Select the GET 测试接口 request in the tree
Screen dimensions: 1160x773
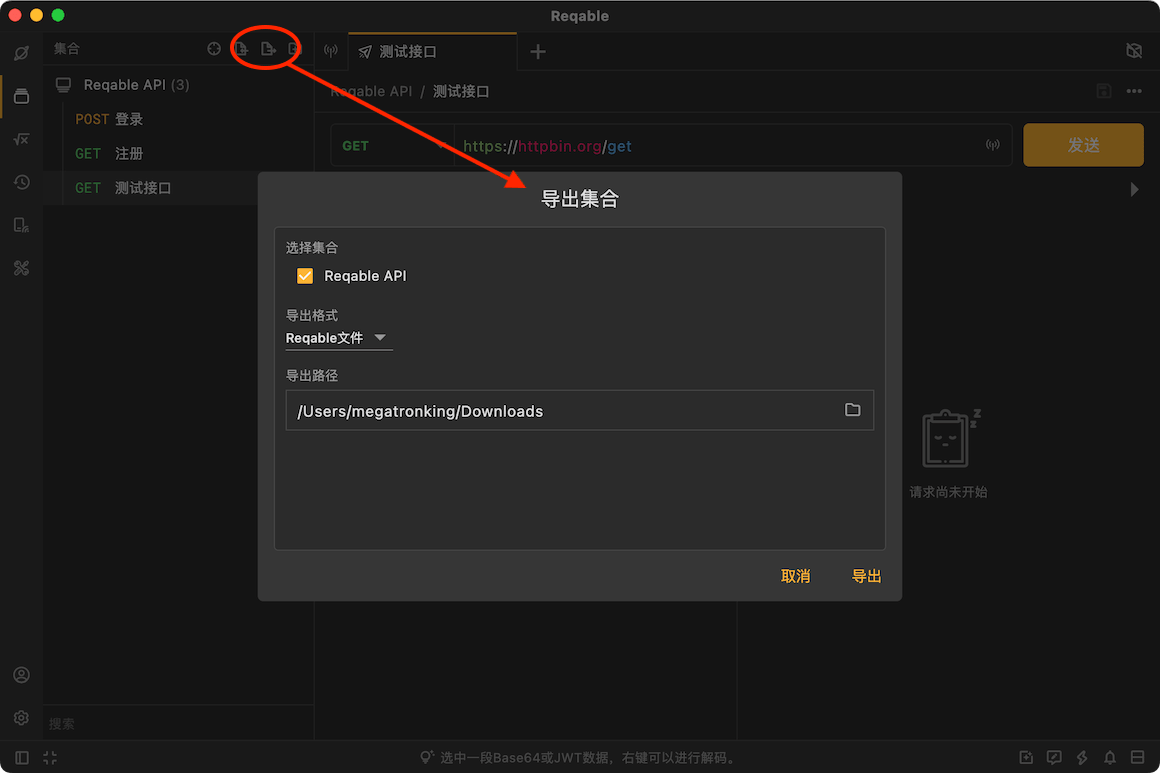(x=151, y=188)
